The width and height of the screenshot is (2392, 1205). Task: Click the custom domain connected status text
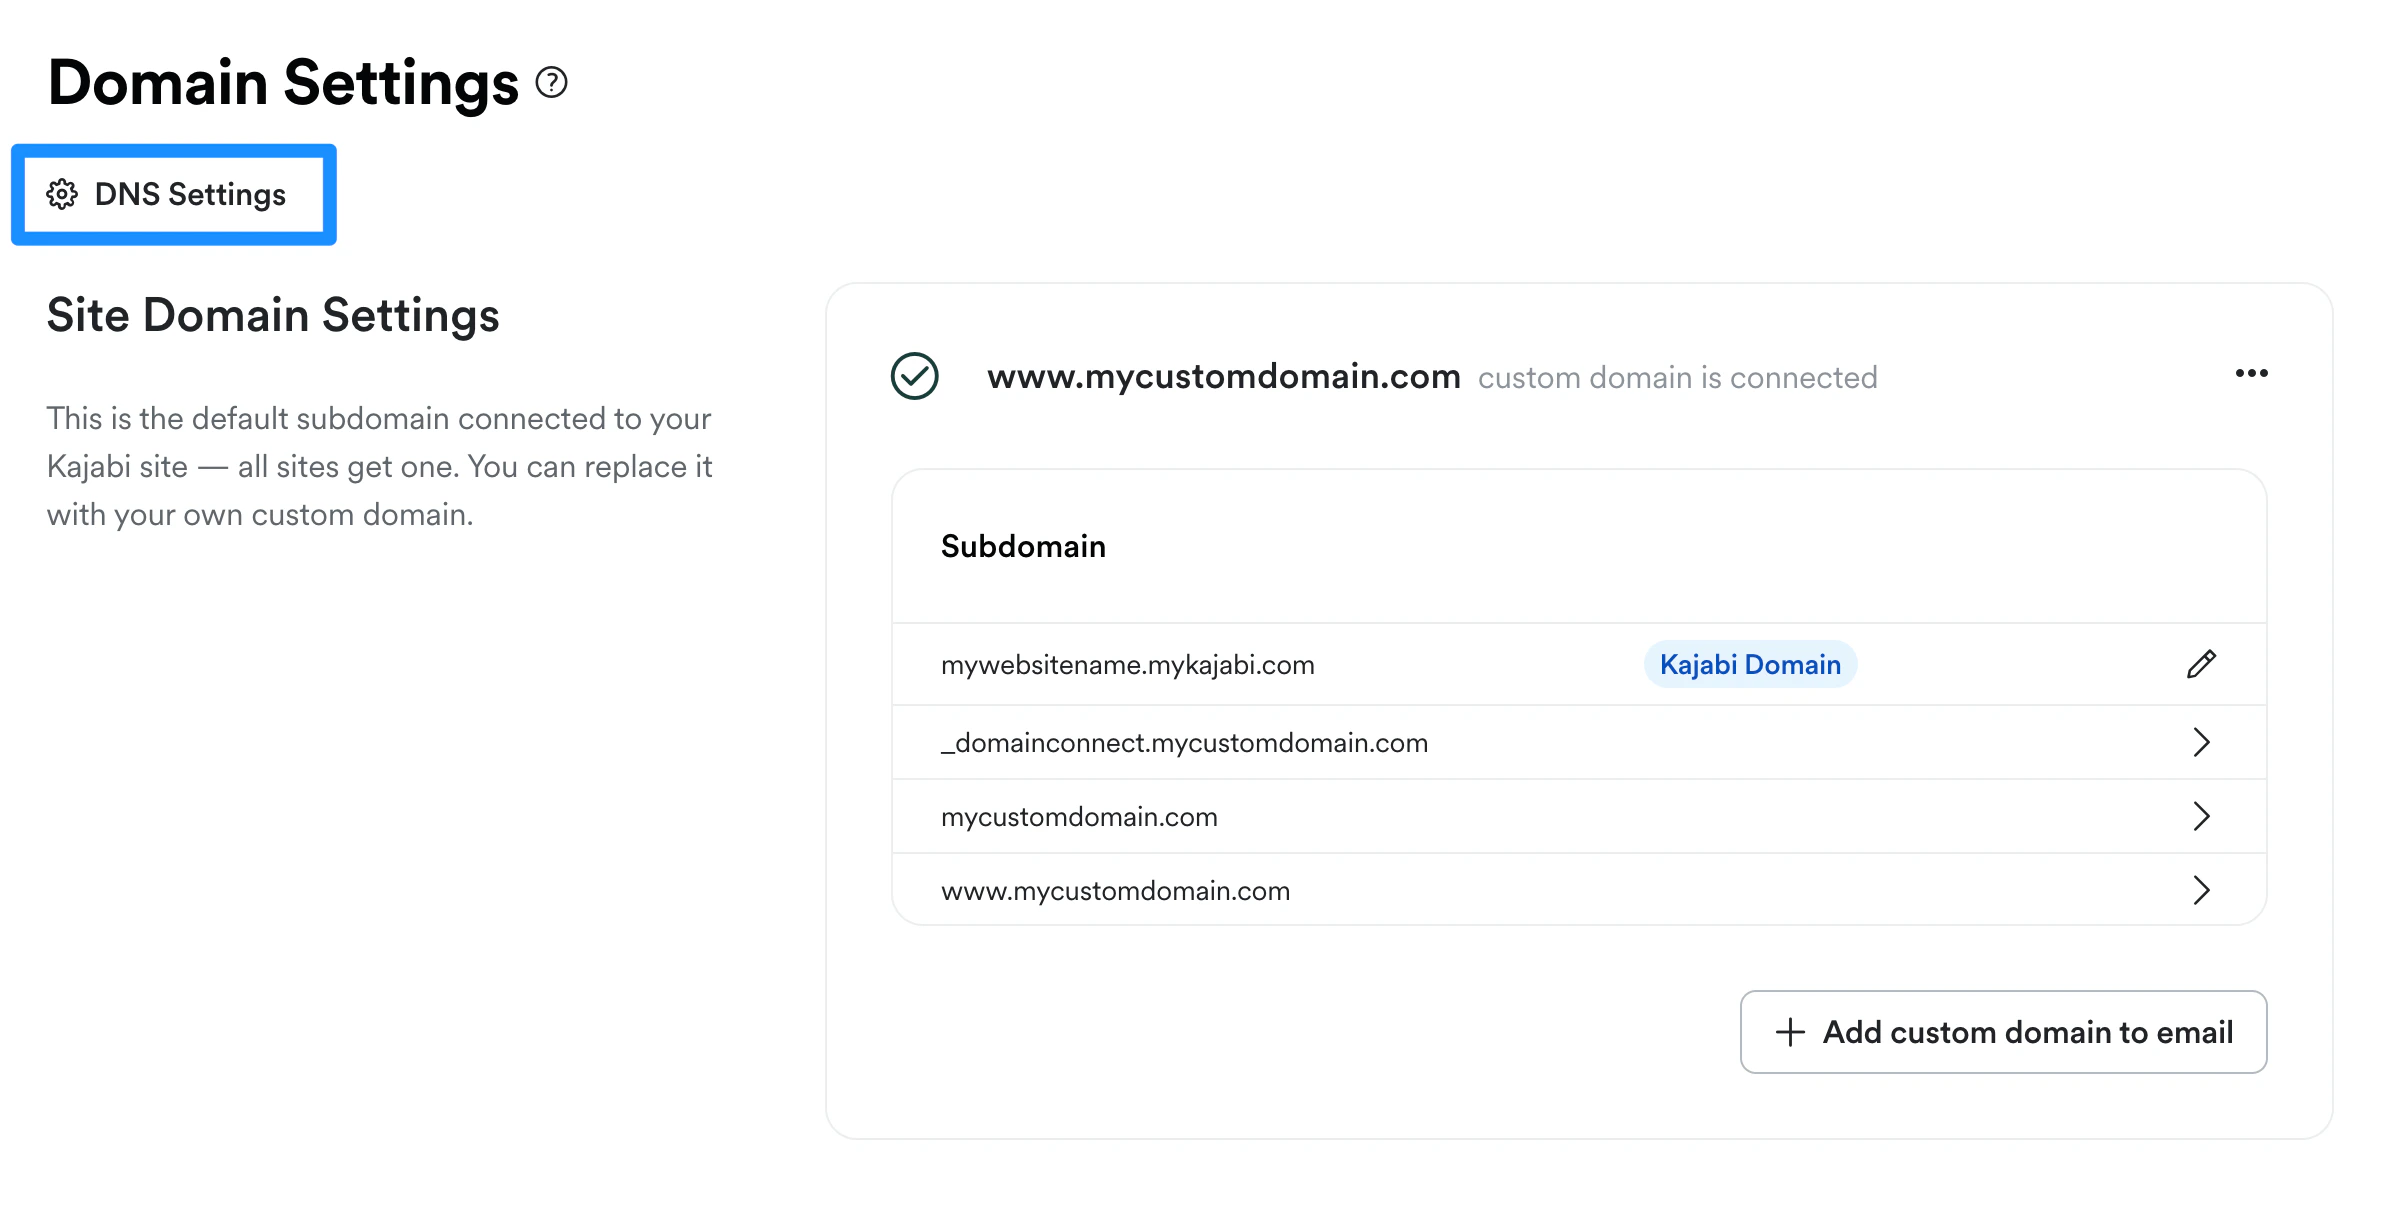pos(1677,378)
